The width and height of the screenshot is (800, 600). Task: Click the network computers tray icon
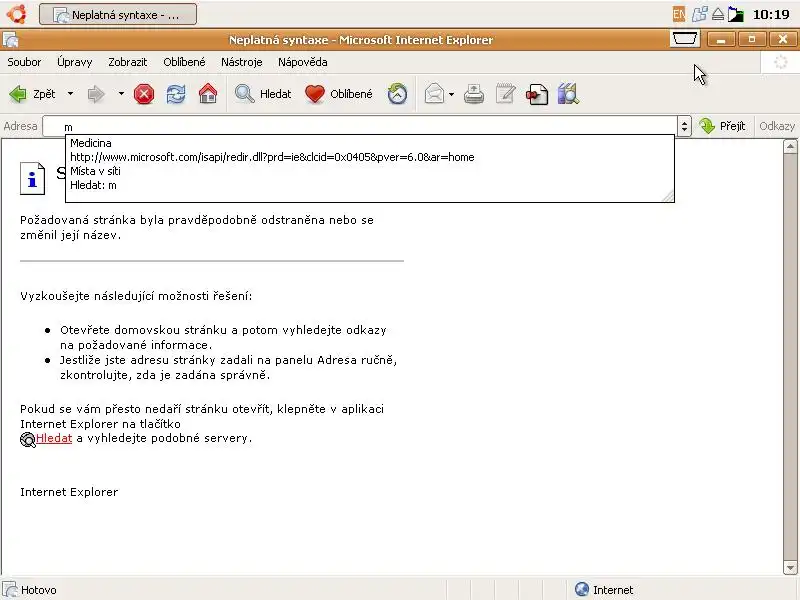tap(699, 14)
